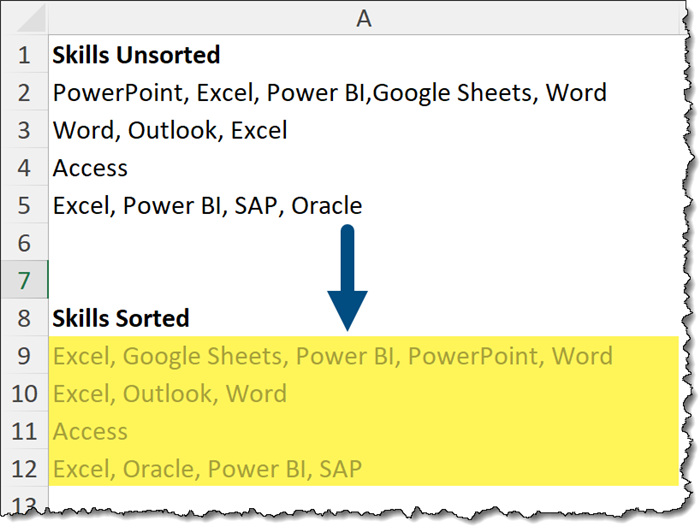Click the row 5 header number
Viewport: 700px width, 526px height.
coord(24,206)
